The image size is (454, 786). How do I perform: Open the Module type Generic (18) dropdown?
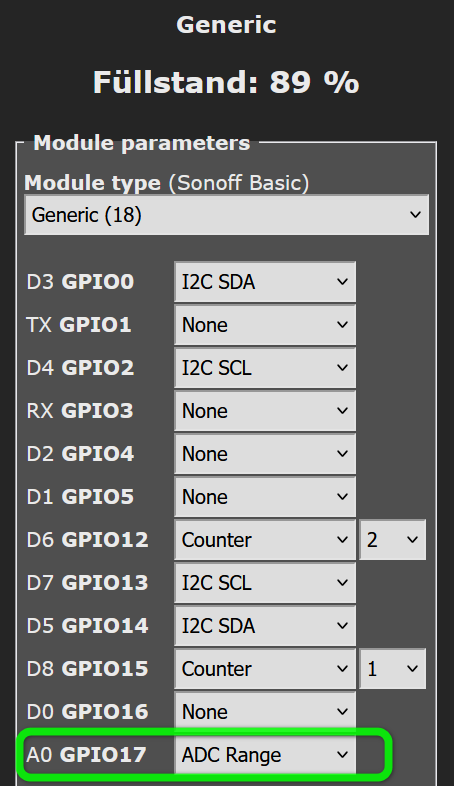click(226, 215)
